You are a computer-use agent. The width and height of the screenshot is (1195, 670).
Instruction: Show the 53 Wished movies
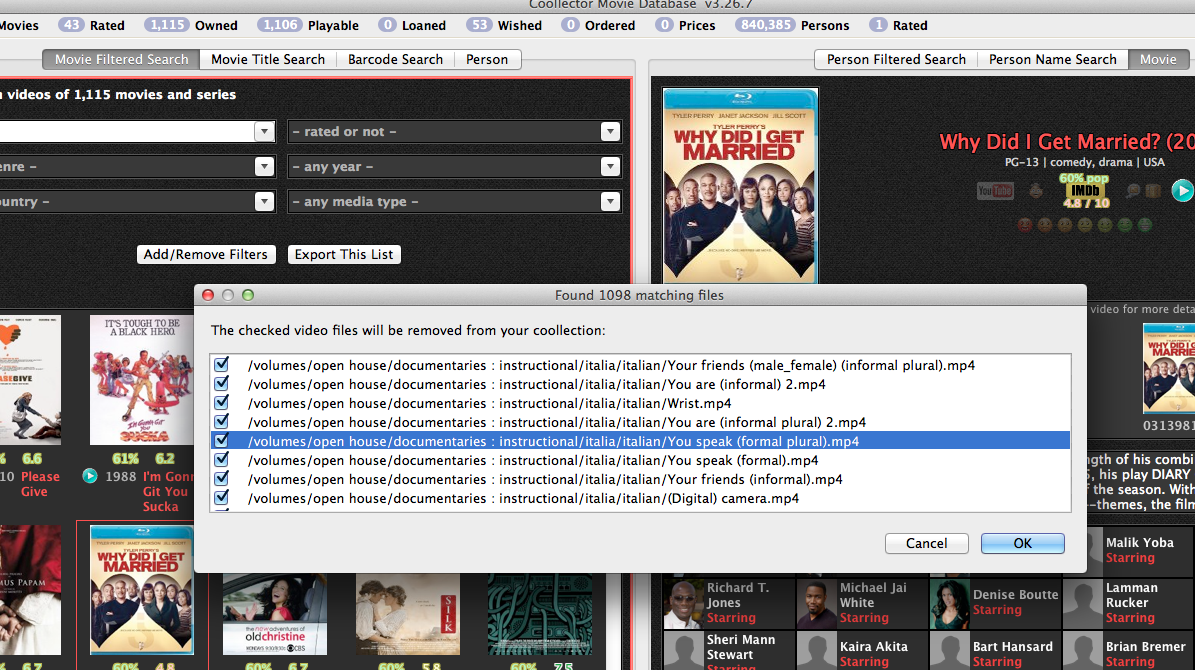click(x=504, y=25)
